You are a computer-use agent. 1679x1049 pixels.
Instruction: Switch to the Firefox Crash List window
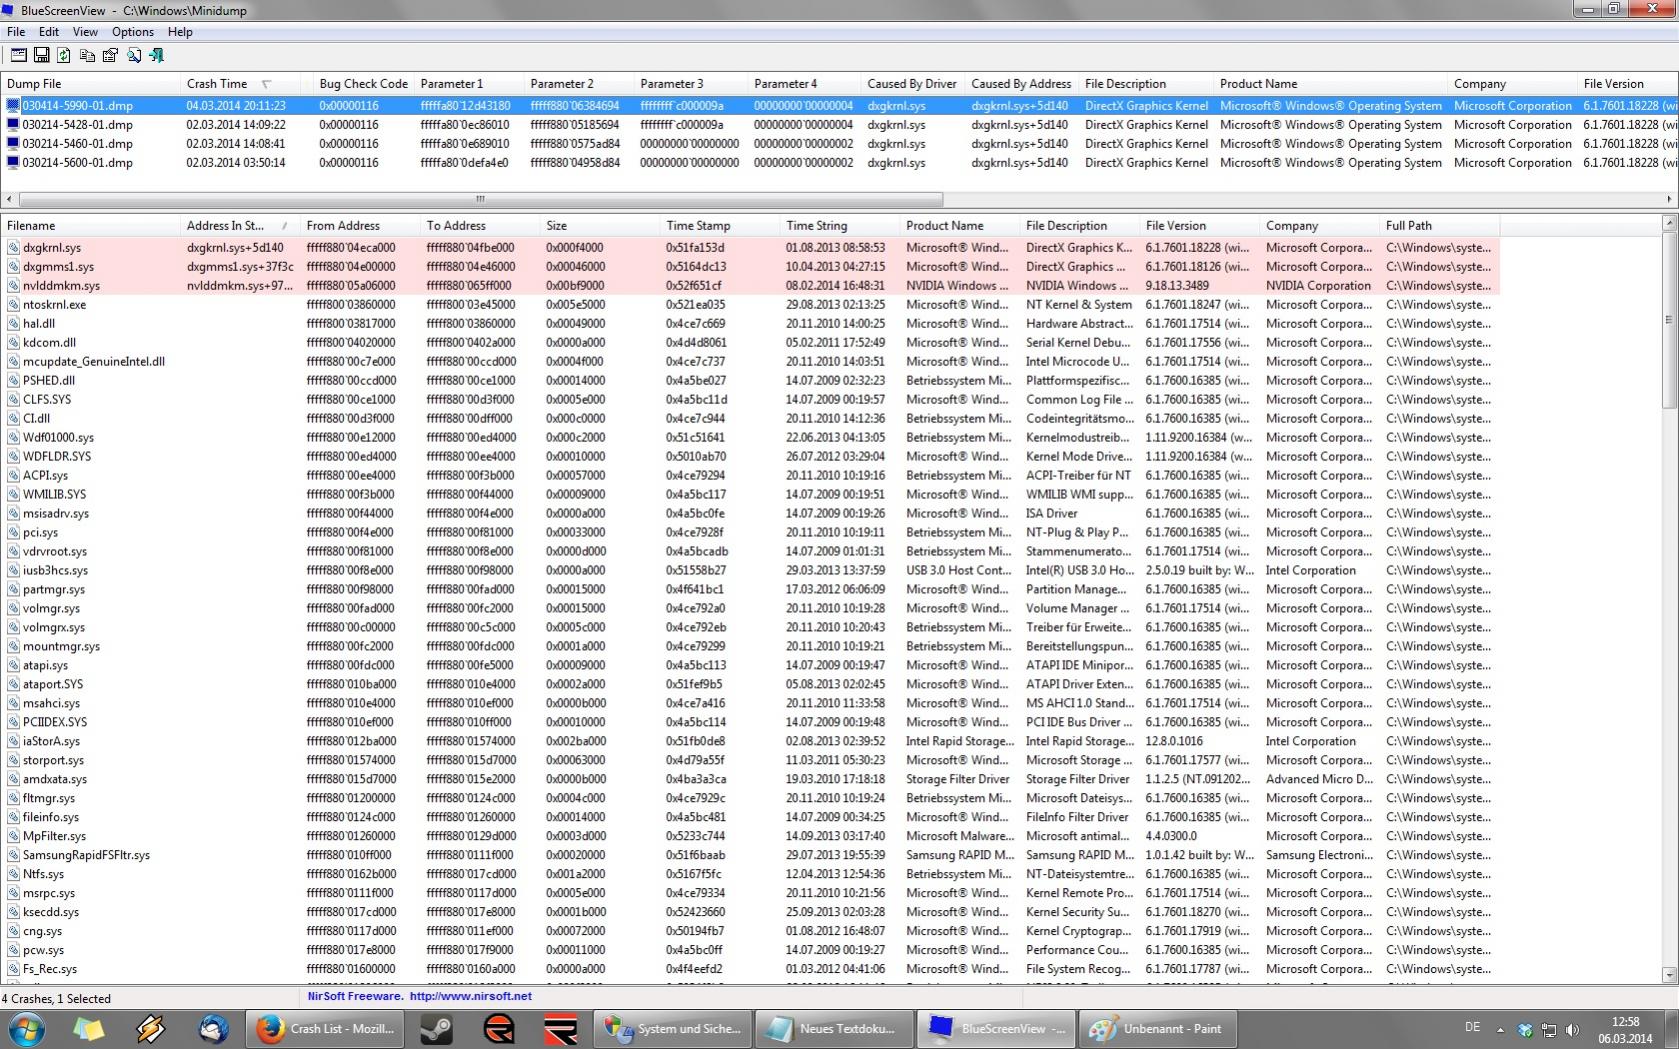coord(325,1028)
